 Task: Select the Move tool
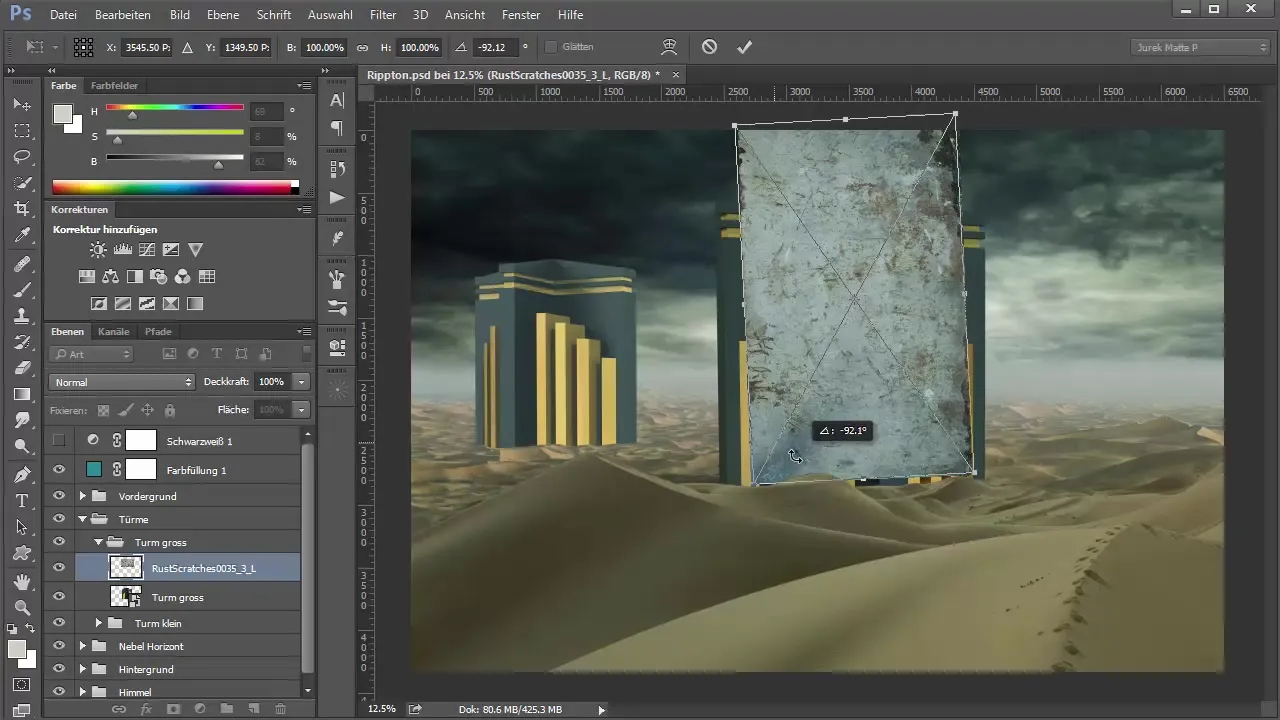22,105
